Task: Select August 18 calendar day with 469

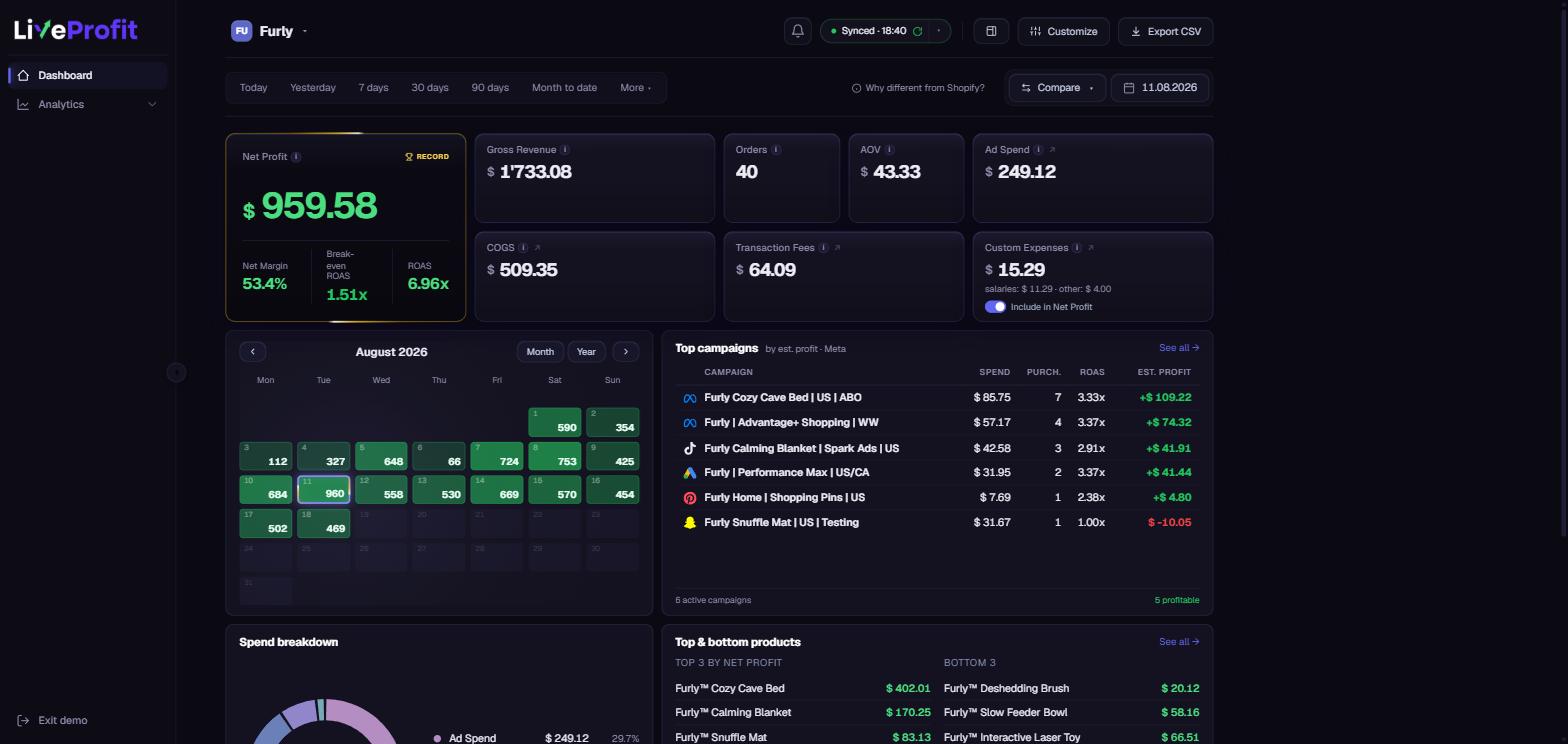Action: [x=324, y=524]
